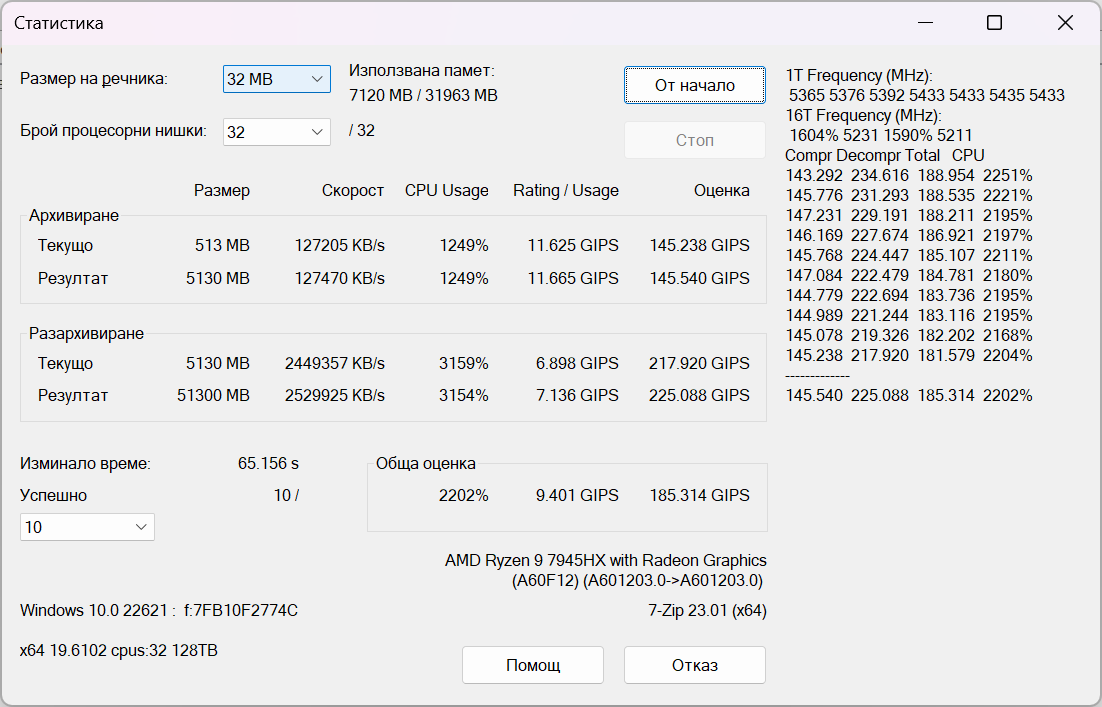Click the 'Изминало време:' label
Image resolution: width=1102 pixels, height=707 pixels.
point(85,464)
